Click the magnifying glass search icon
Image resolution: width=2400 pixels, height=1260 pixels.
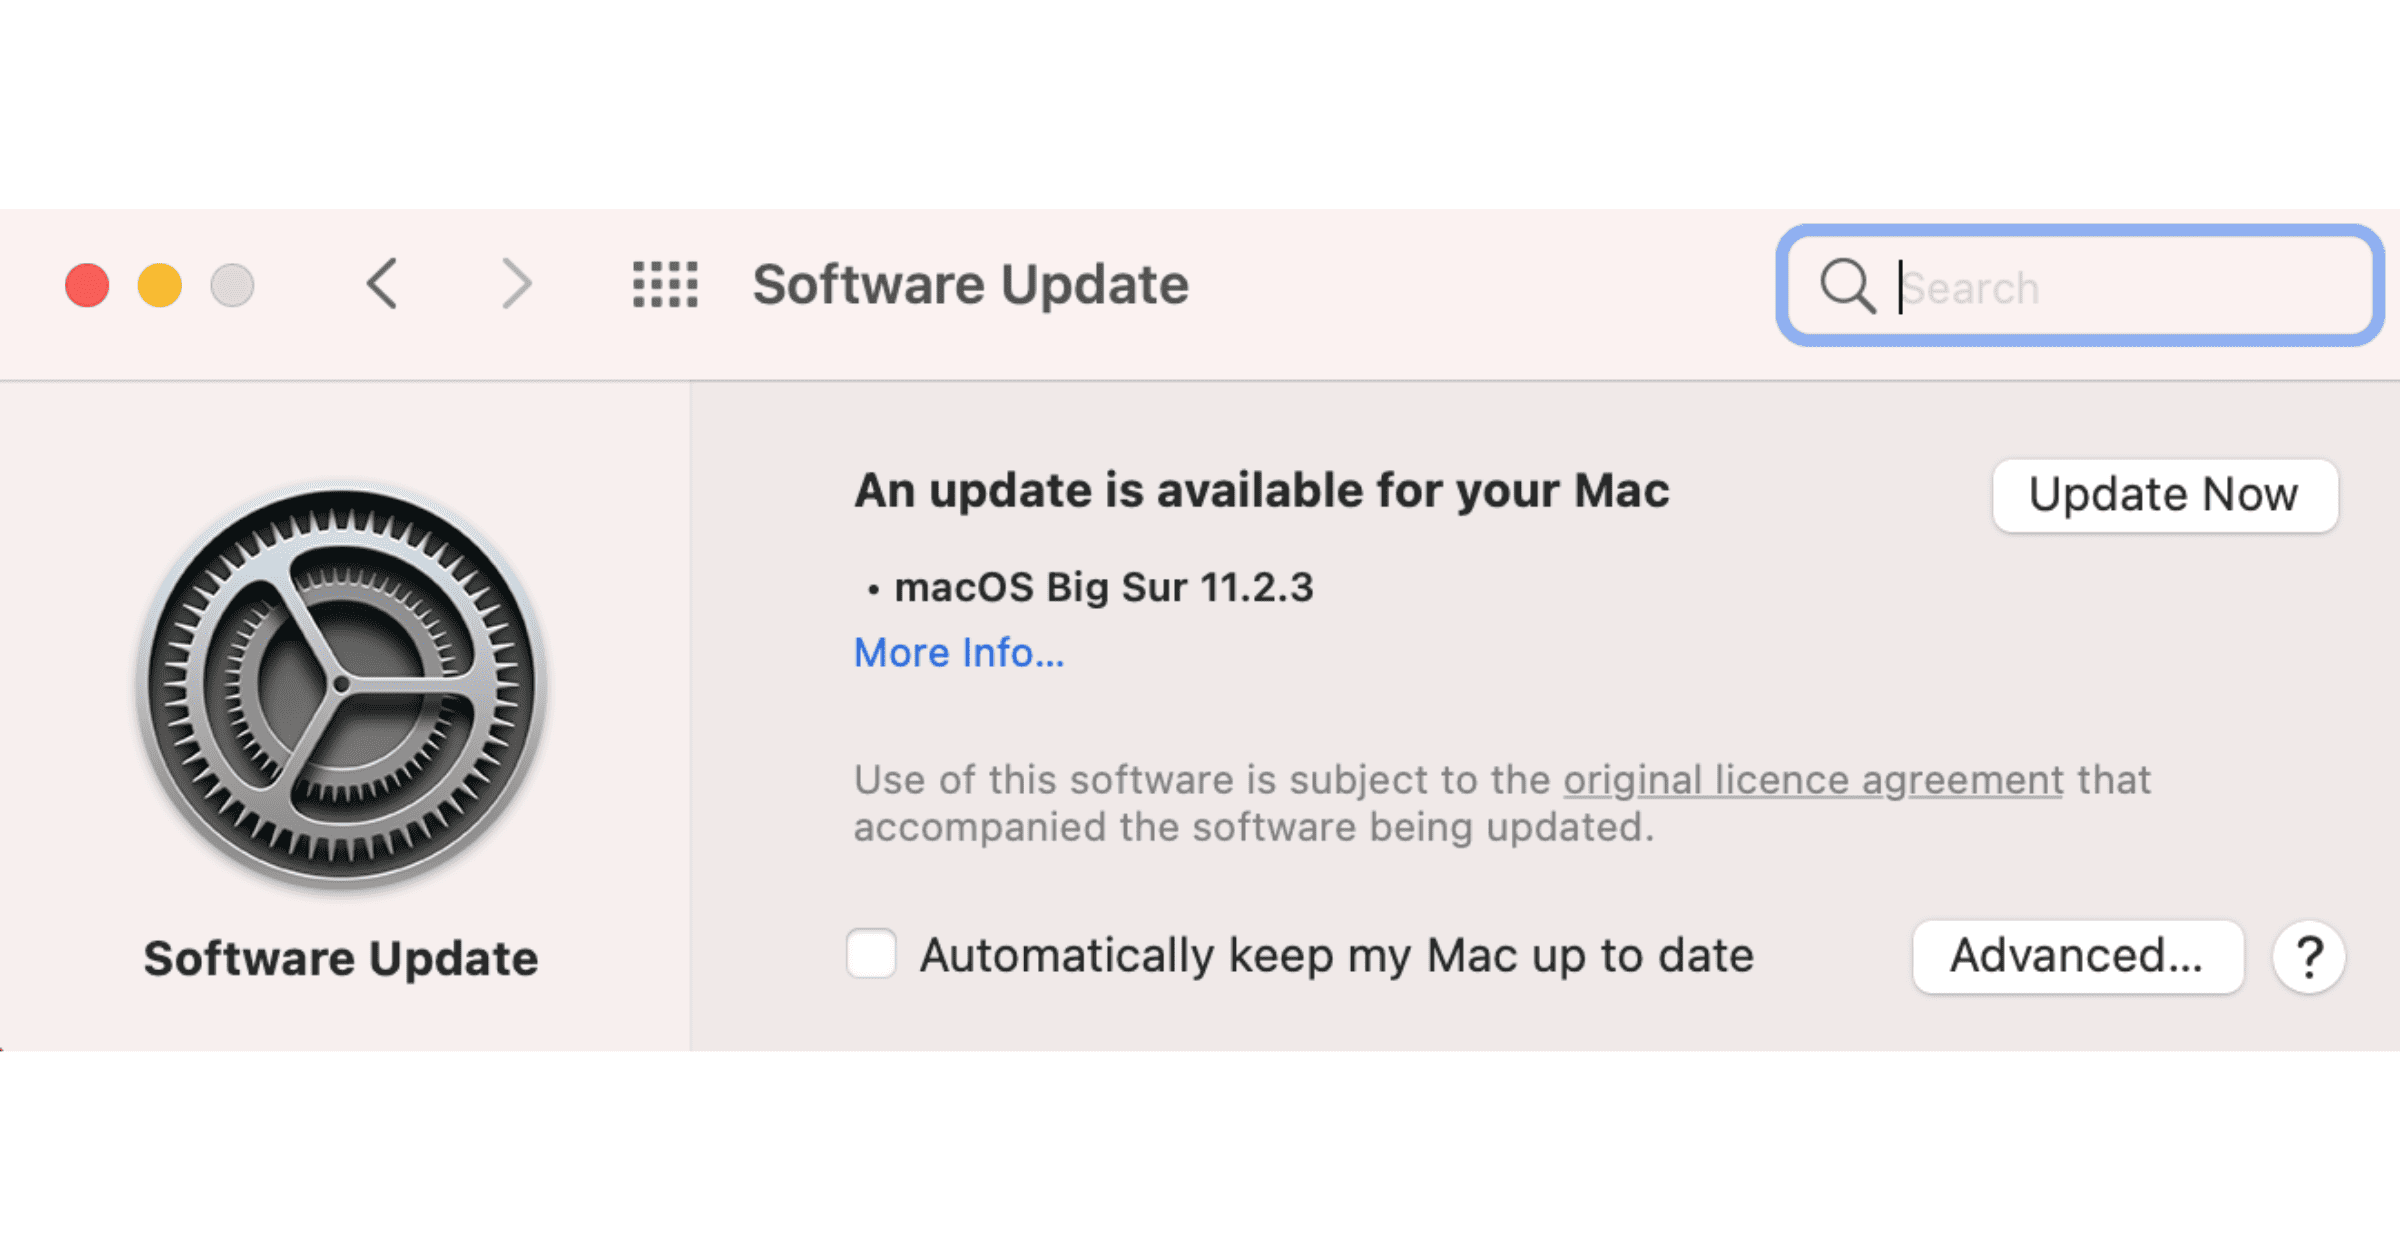point(1846,287)
